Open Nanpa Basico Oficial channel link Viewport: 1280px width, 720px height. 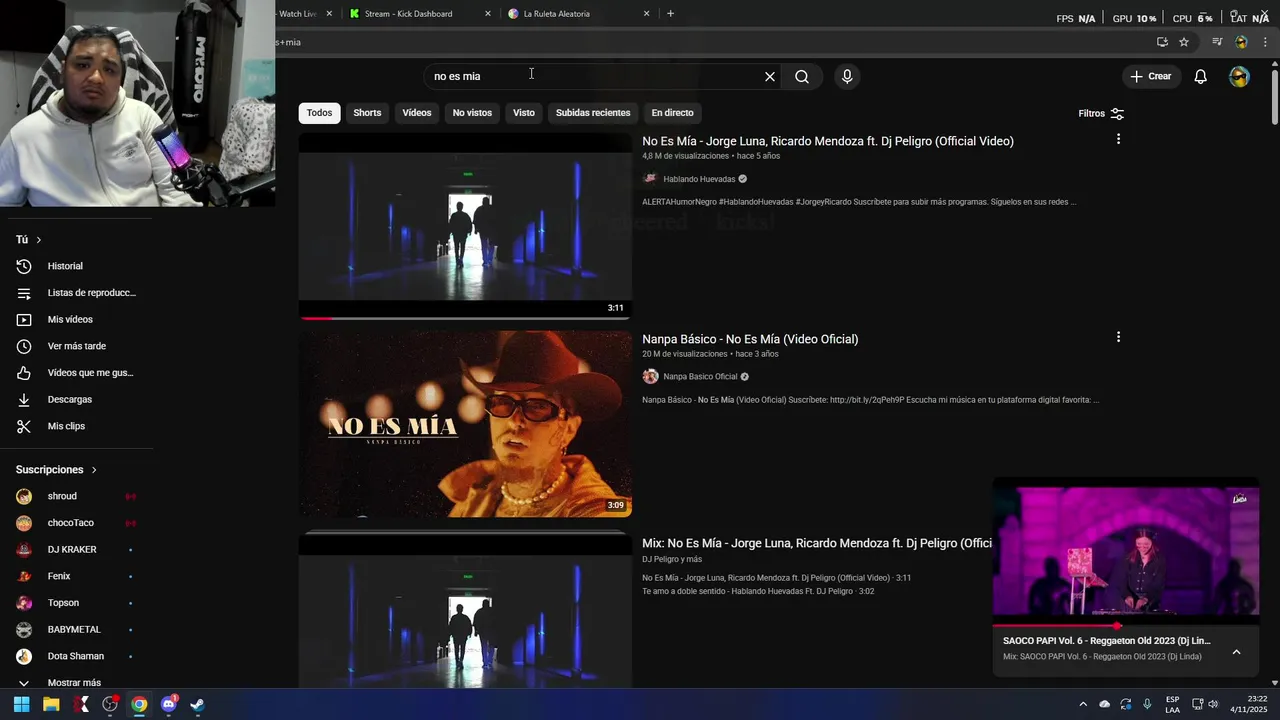700,377
